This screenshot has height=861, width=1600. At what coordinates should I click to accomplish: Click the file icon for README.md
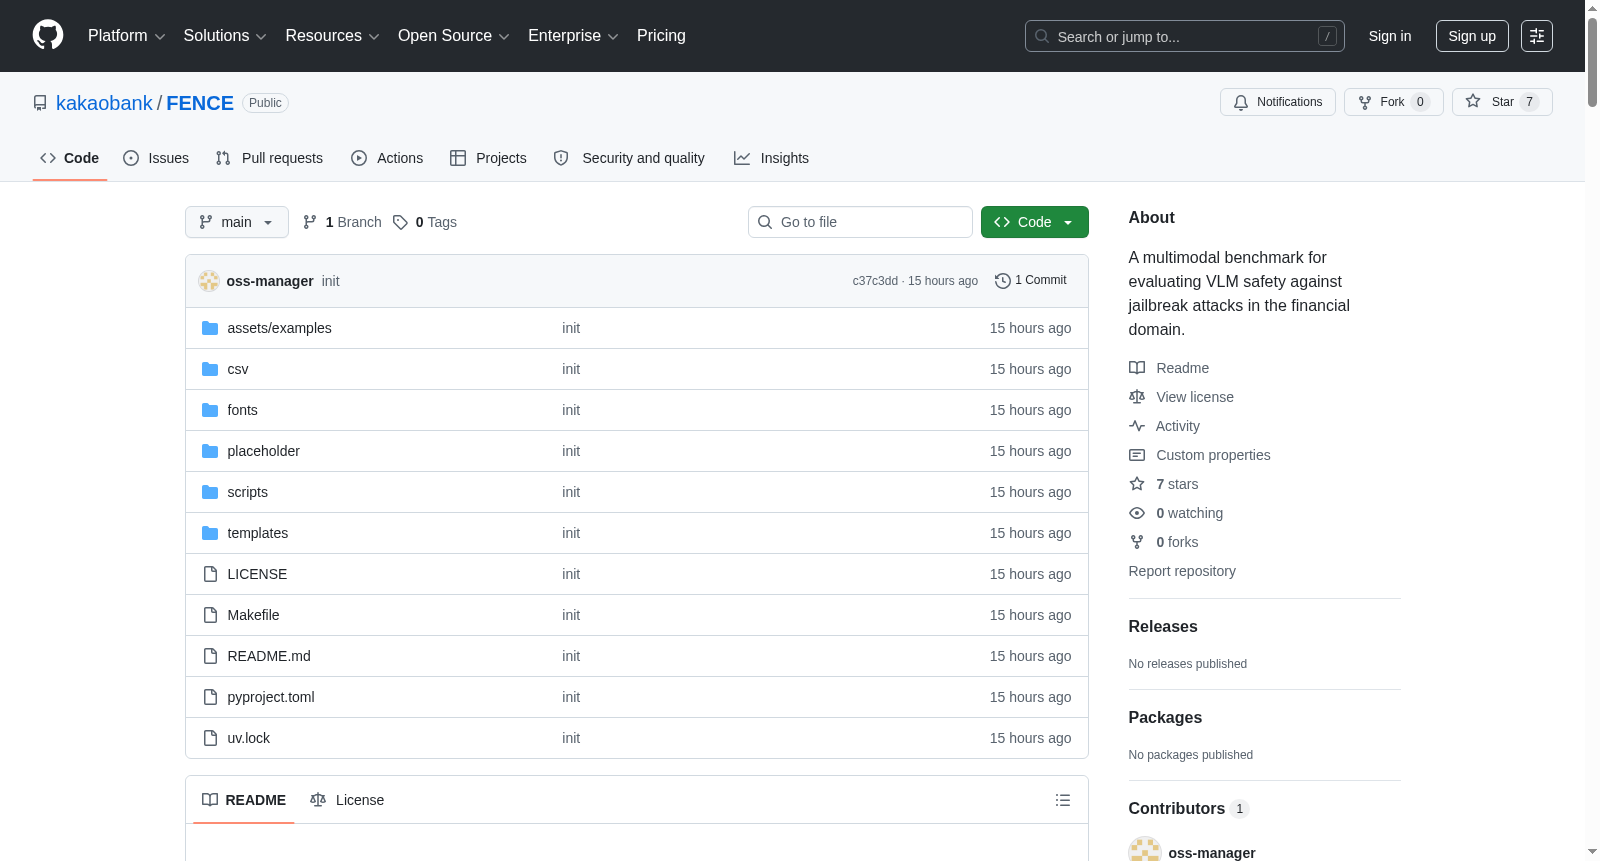pos(210,656)
